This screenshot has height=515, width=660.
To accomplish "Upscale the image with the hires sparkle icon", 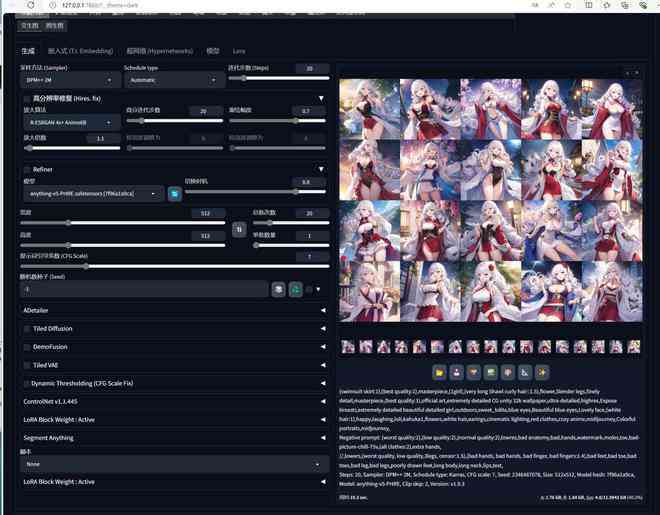I will pyautogui.click(x=542, y=372).
